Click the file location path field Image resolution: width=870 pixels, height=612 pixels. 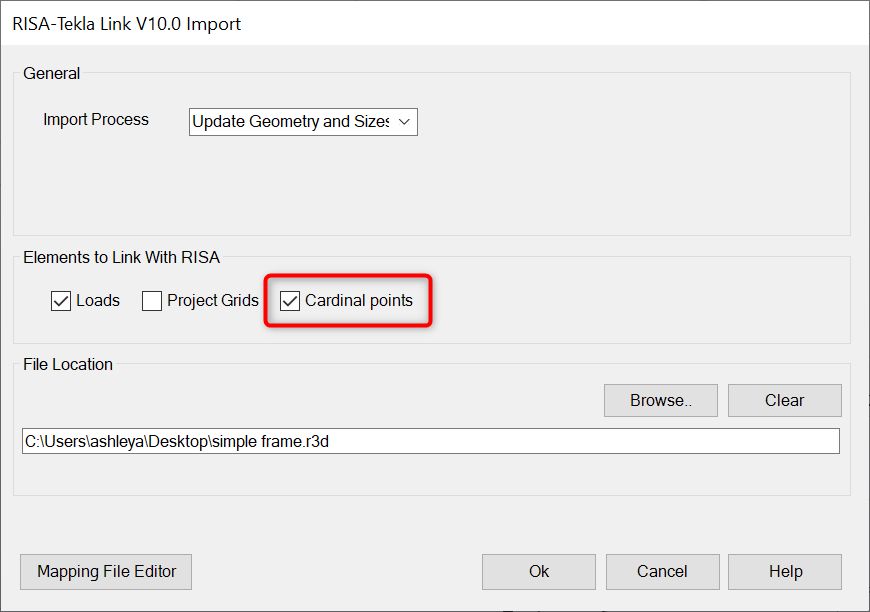[430, 441]
